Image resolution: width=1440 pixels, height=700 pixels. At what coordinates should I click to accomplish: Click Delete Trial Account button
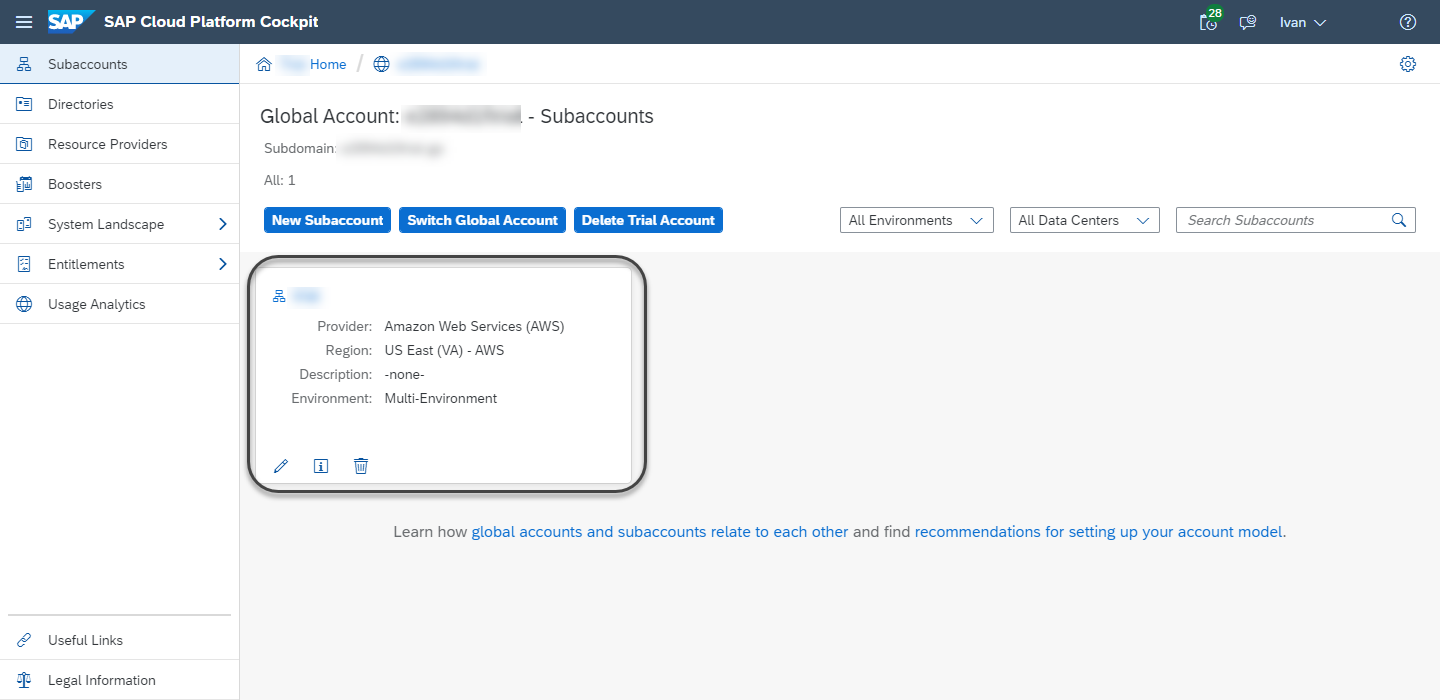pyautogui.click(x=648, y=220)
